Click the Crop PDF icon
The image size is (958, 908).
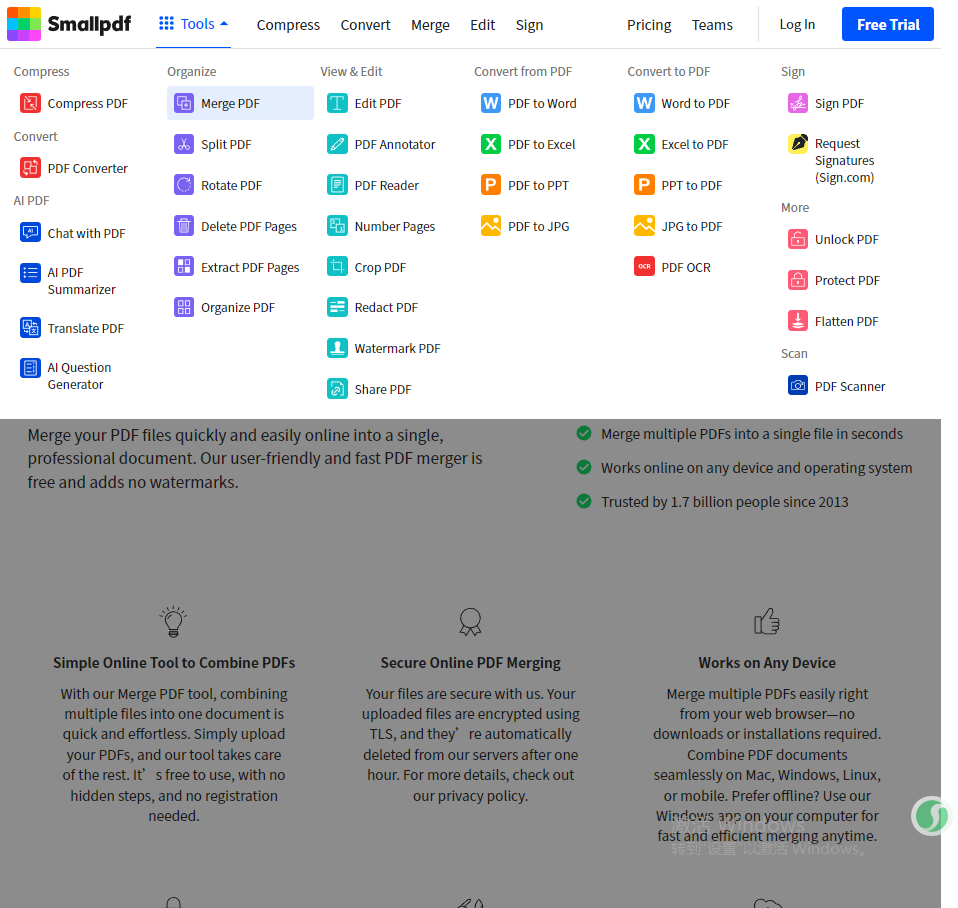click(337, 267)
